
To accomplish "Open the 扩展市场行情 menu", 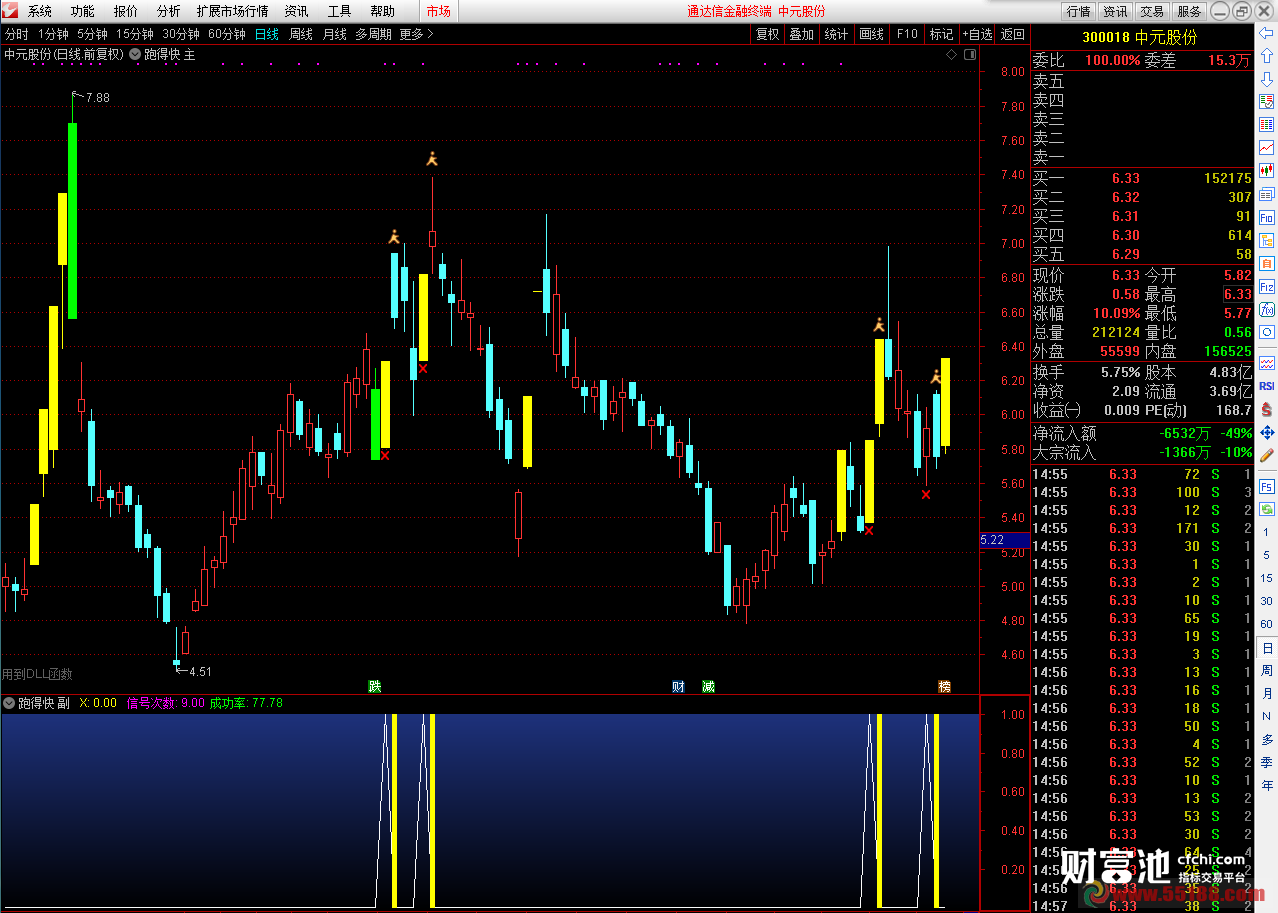I will pyautogui.click(x=232, y=11).
